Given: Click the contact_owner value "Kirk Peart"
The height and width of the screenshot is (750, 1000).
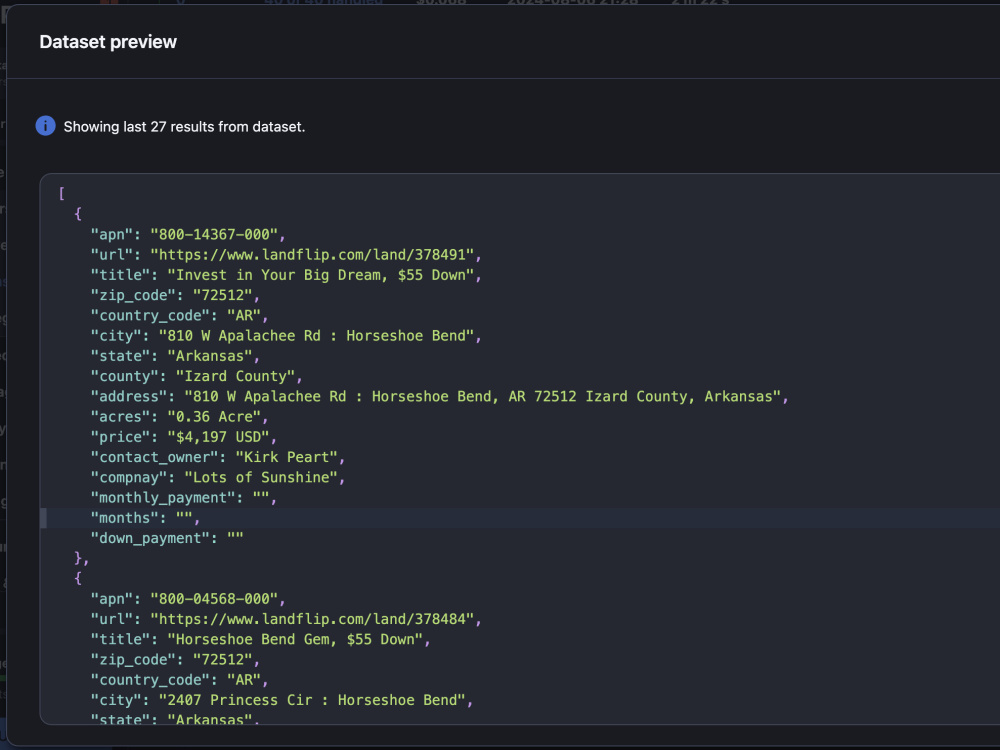Looking at the screenshot, I should click(x=286, y=457).
